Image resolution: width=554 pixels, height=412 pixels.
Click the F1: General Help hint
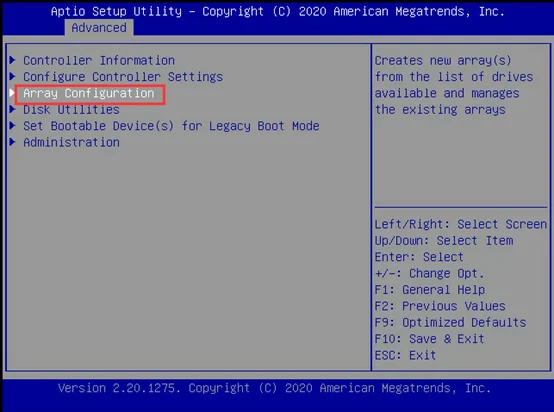click(x=430, y=290)
